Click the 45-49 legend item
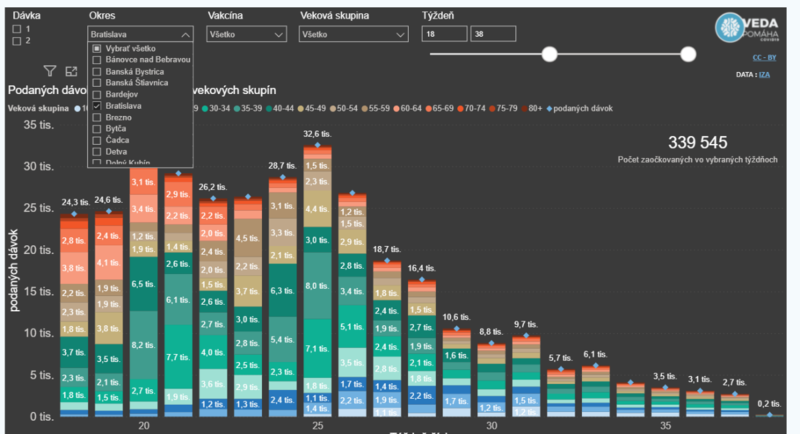The height and width of the screenshot is (434, 800). point(312,108)
